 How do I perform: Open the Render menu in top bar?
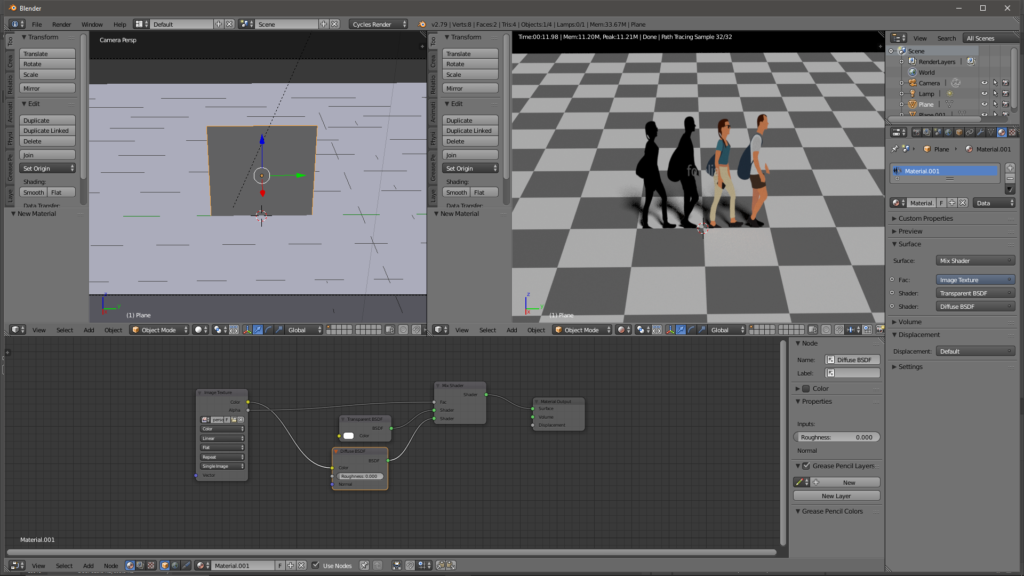(61, 24)
